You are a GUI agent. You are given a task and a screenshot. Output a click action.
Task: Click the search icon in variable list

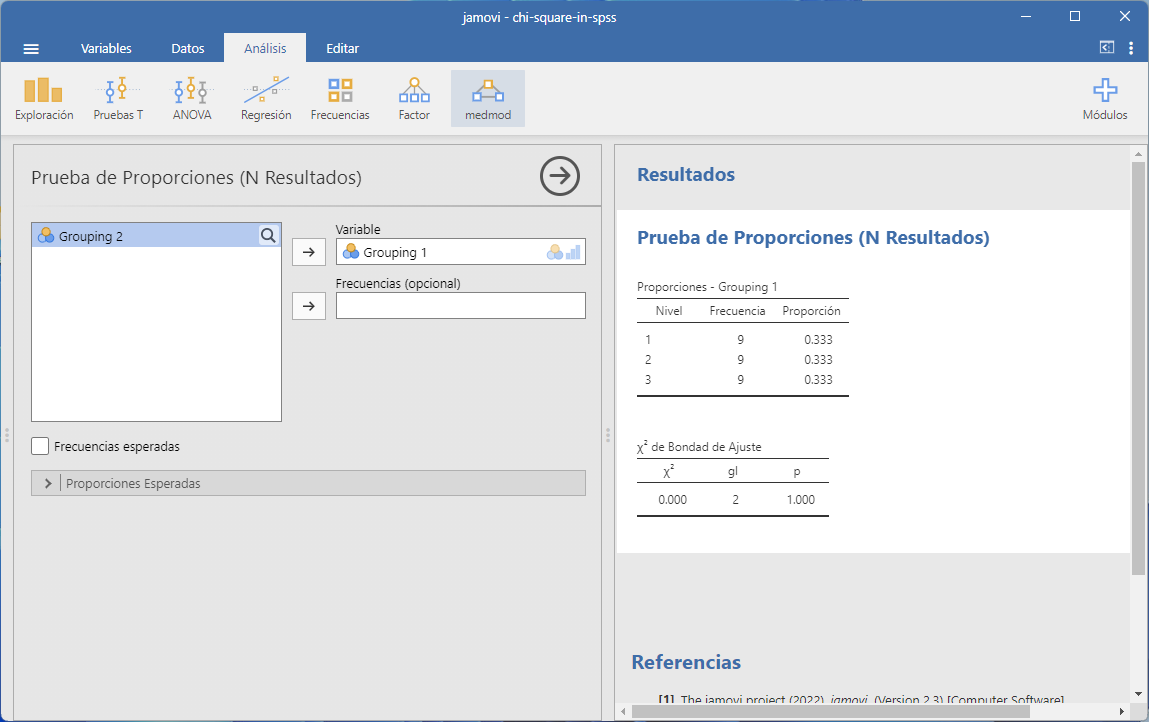click(x=268, y=236)
